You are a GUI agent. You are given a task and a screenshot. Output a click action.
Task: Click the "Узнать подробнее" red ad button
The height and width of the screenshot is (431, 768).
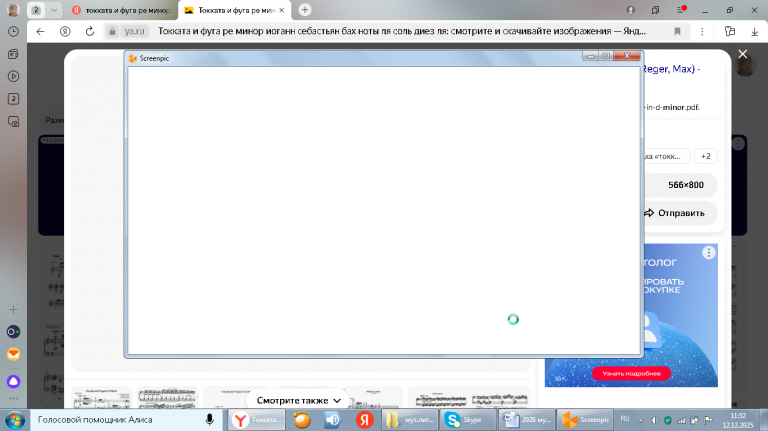pos(631,374)
